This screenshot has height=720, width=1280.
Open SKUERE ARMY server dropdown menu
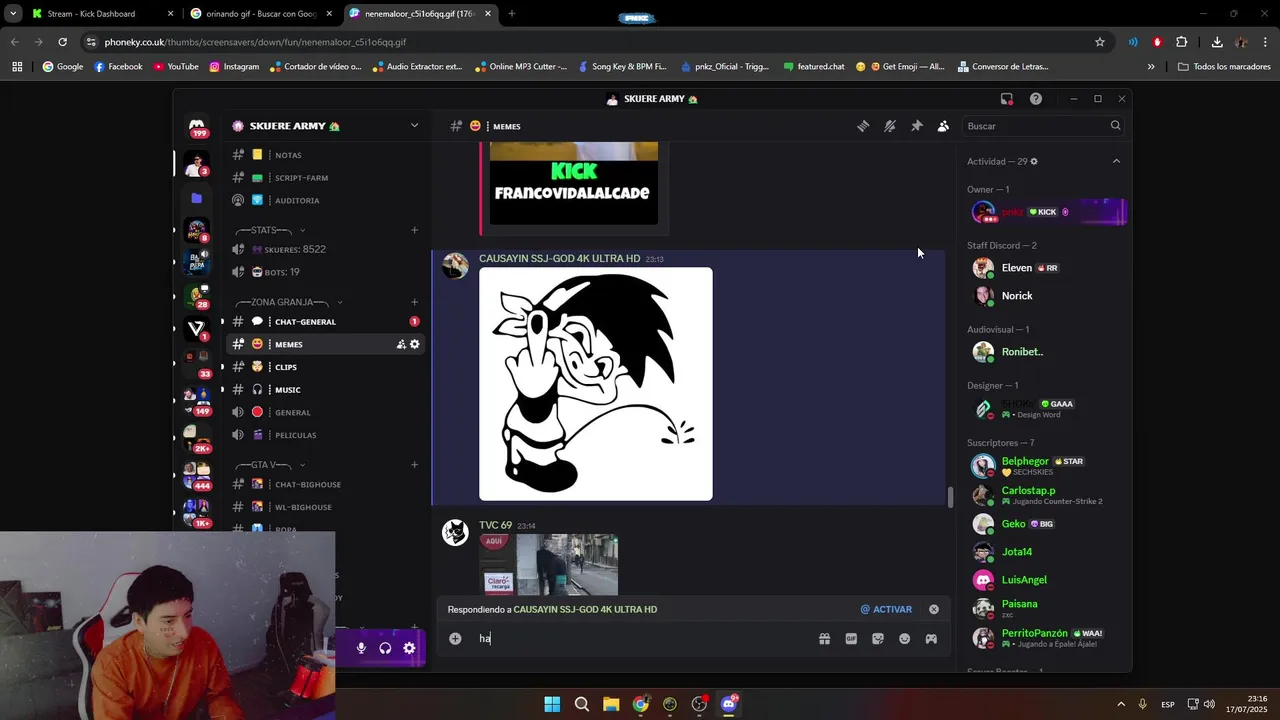click(414, 126)
